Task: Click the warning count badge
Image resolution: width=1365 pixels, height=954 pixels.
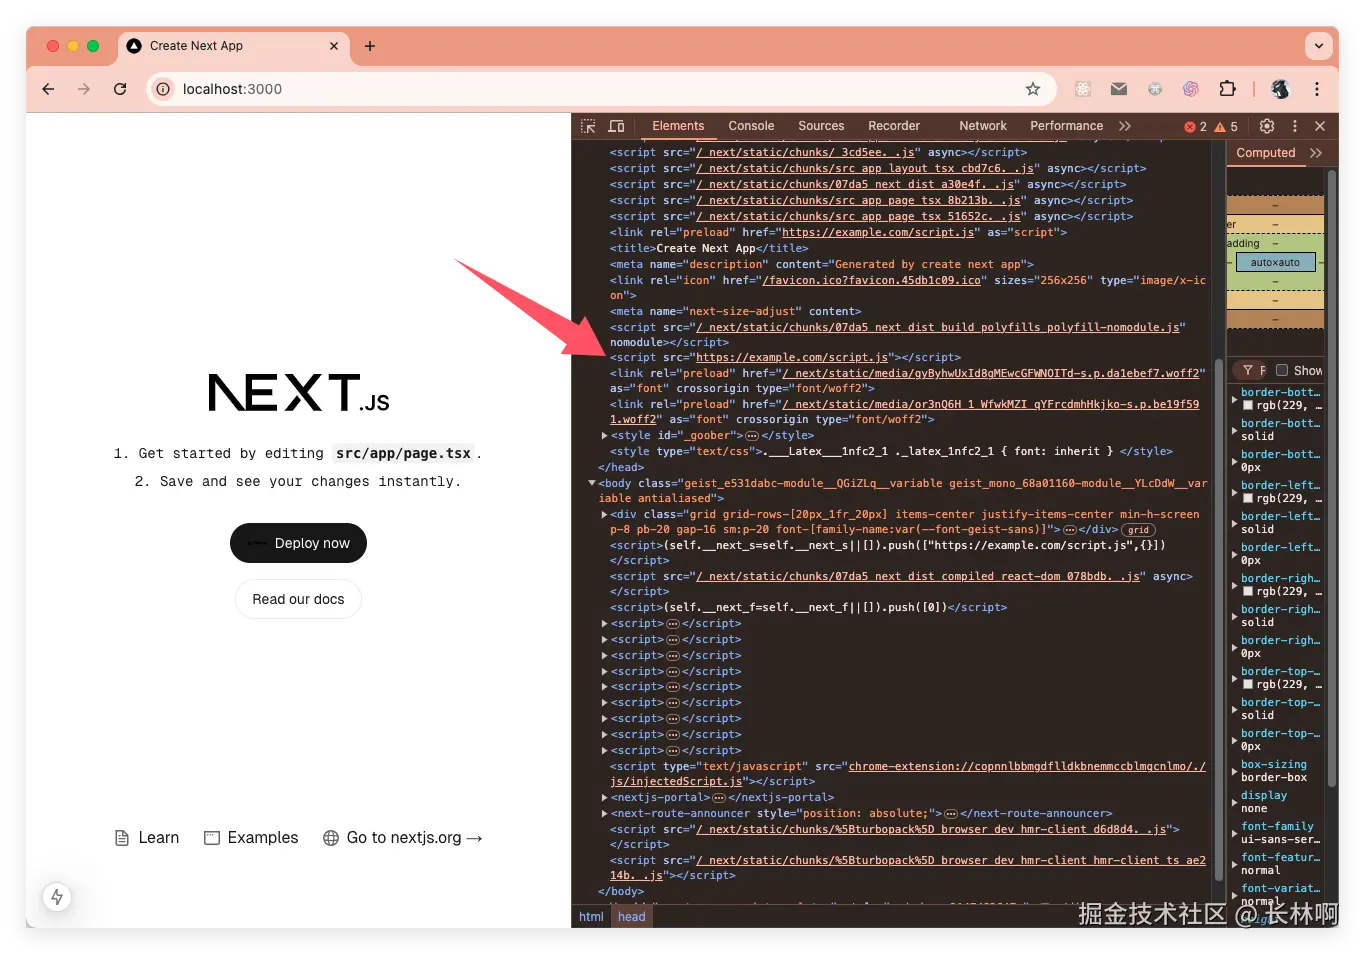Action: (x=1226, y=127)
